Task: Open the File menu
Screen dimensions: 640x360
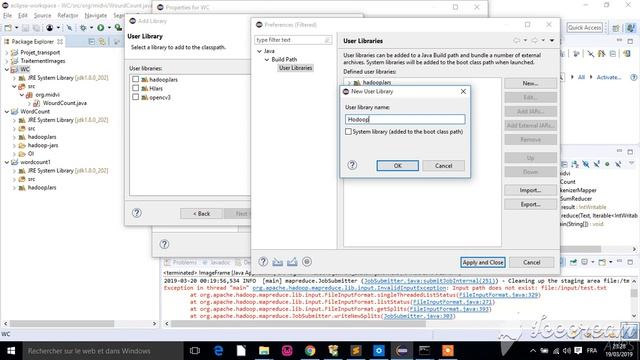Action: (8, 16)
